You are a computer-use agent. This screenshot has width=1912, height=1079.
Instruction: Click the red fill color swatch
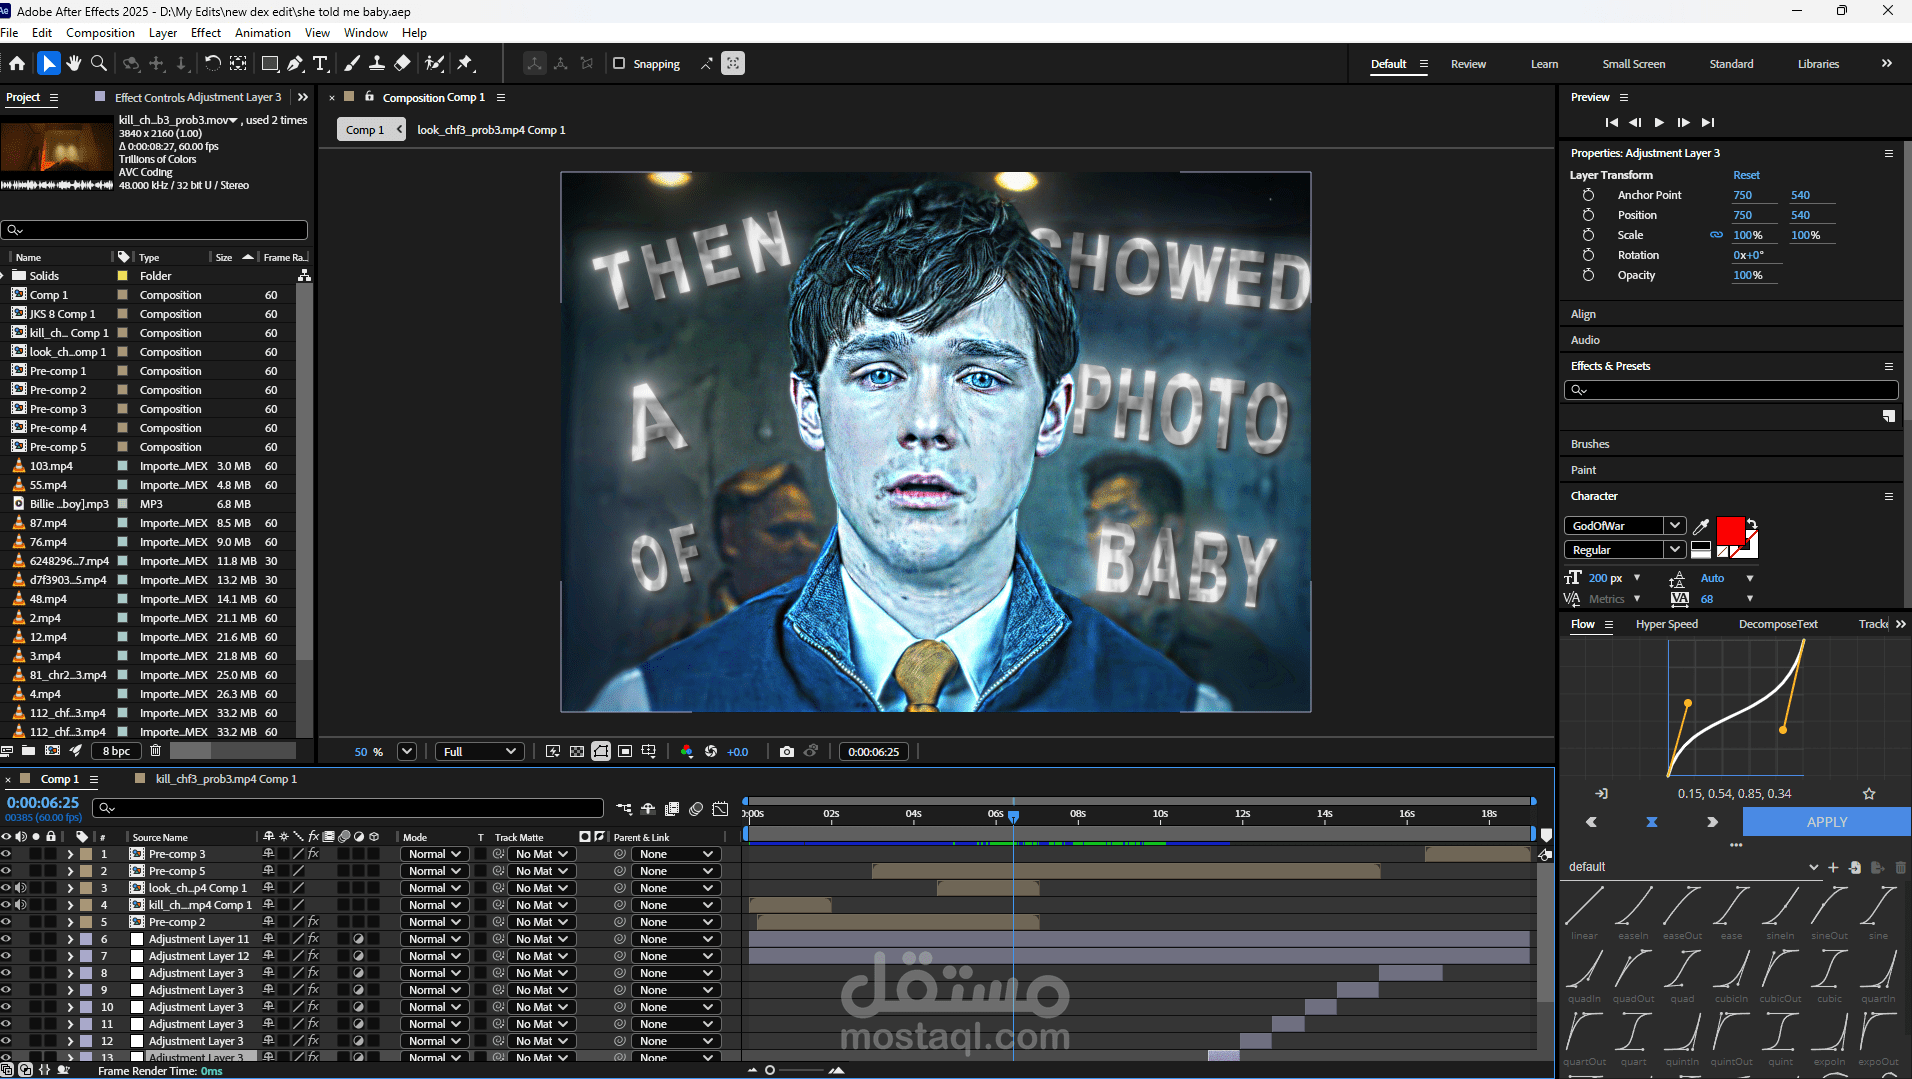(1730, 530)
